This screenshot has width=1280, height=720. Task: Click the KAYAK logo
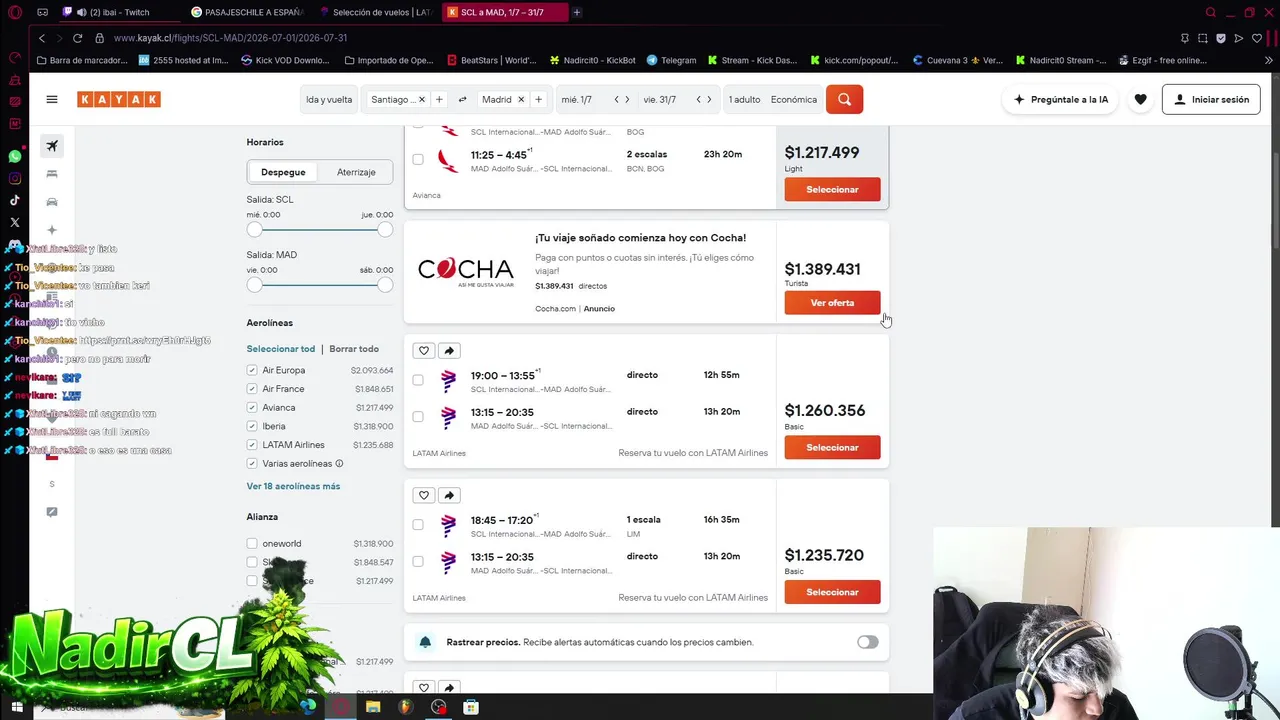coord(119,99)
